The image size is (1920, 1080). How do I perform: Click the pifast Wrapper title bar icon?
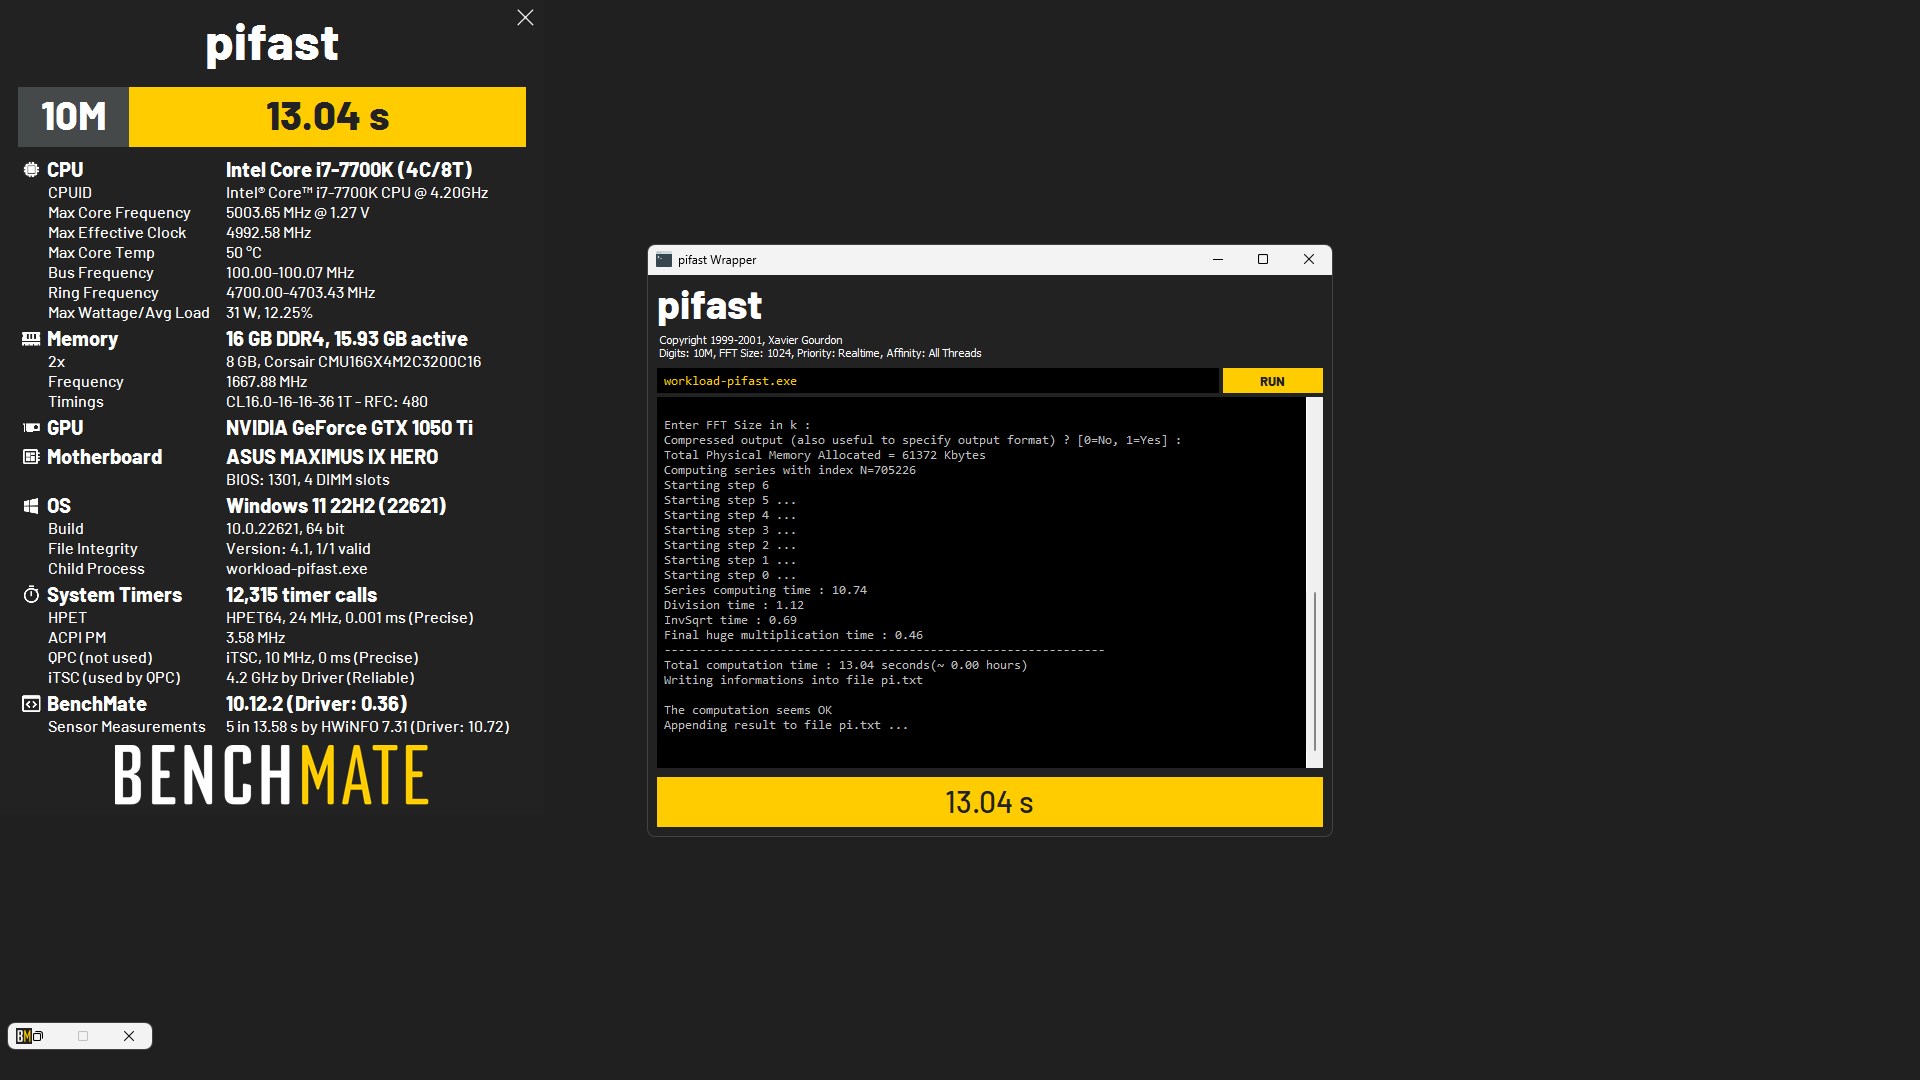664,260
